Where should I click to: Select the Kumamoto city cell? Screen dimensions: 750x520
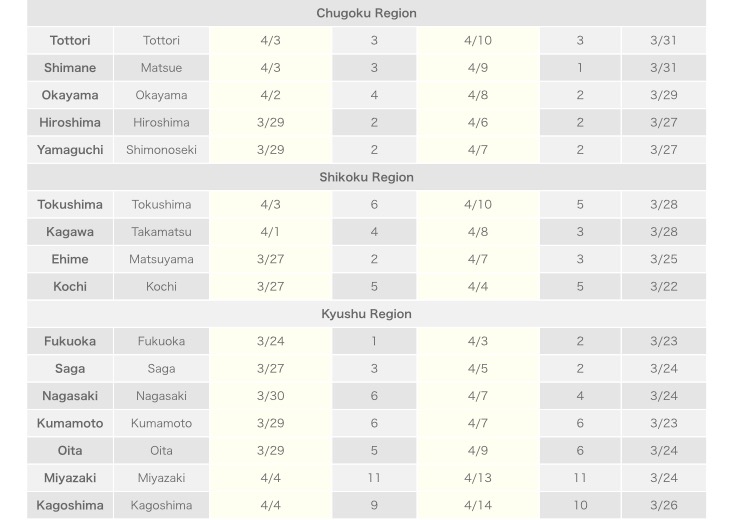(x=161, y=423)
